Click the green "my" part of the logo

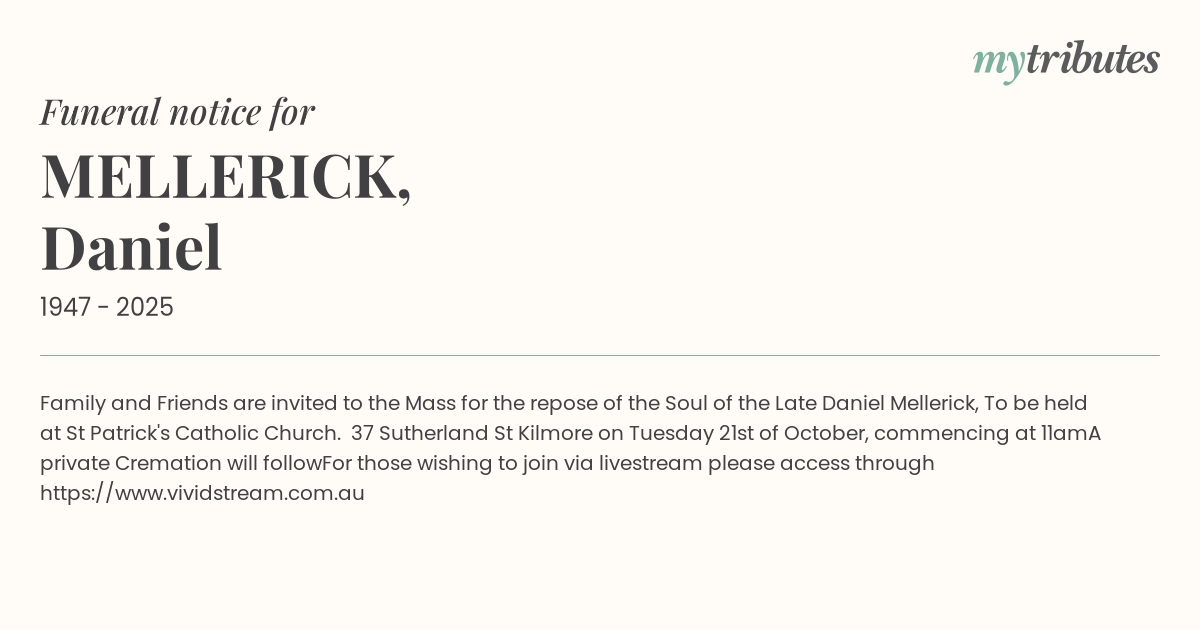(998, 60)
